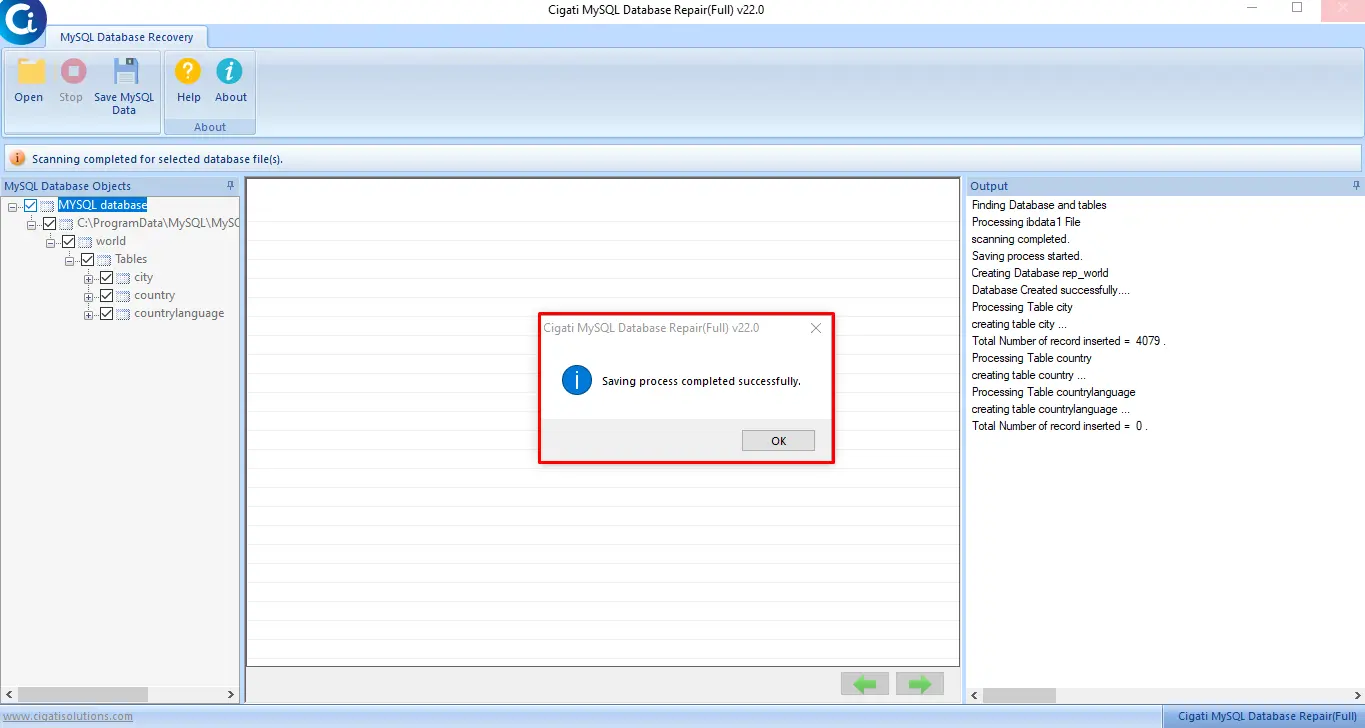1365x728 pixels.
Task: Uncheck the world database checkbox
Action: point(68,241)
